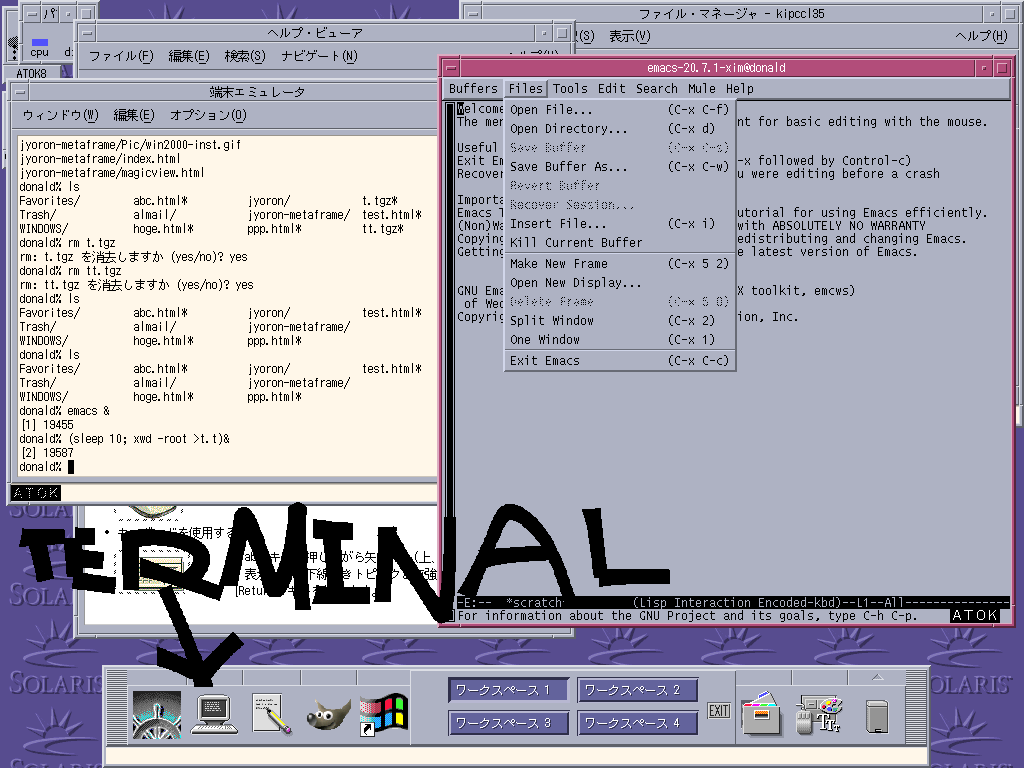Open the ファイル(F) menu in the Help Viewer
This screenshot has width=1024, height=768.
pyautogui.click(x=121, y=56)
